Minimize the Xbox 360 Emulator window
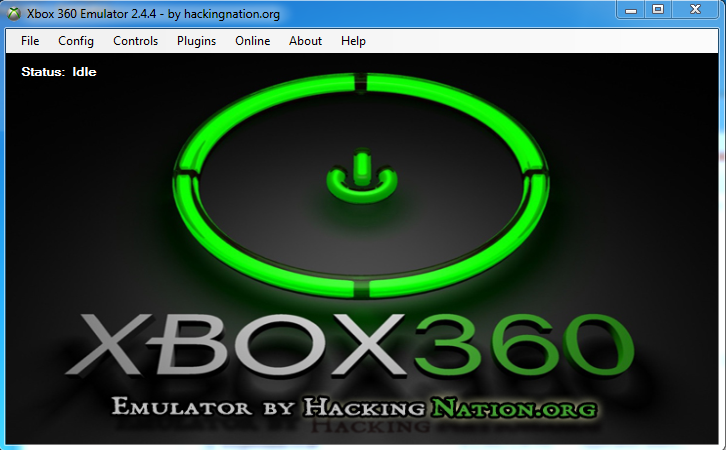 pos(631,10)
